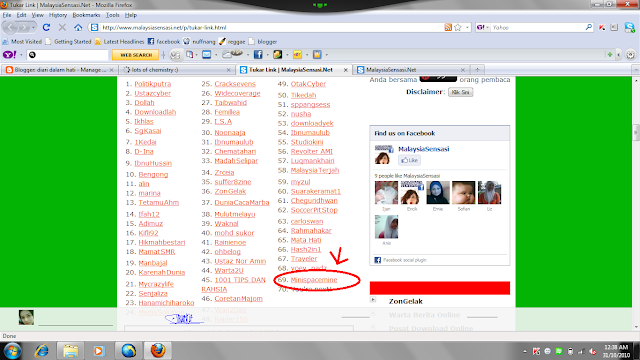Image resolution: width=640 pixels, height=360 pixels.
Task: Launch Internet Explorer from the taskbar
Action: coord(41,351)
